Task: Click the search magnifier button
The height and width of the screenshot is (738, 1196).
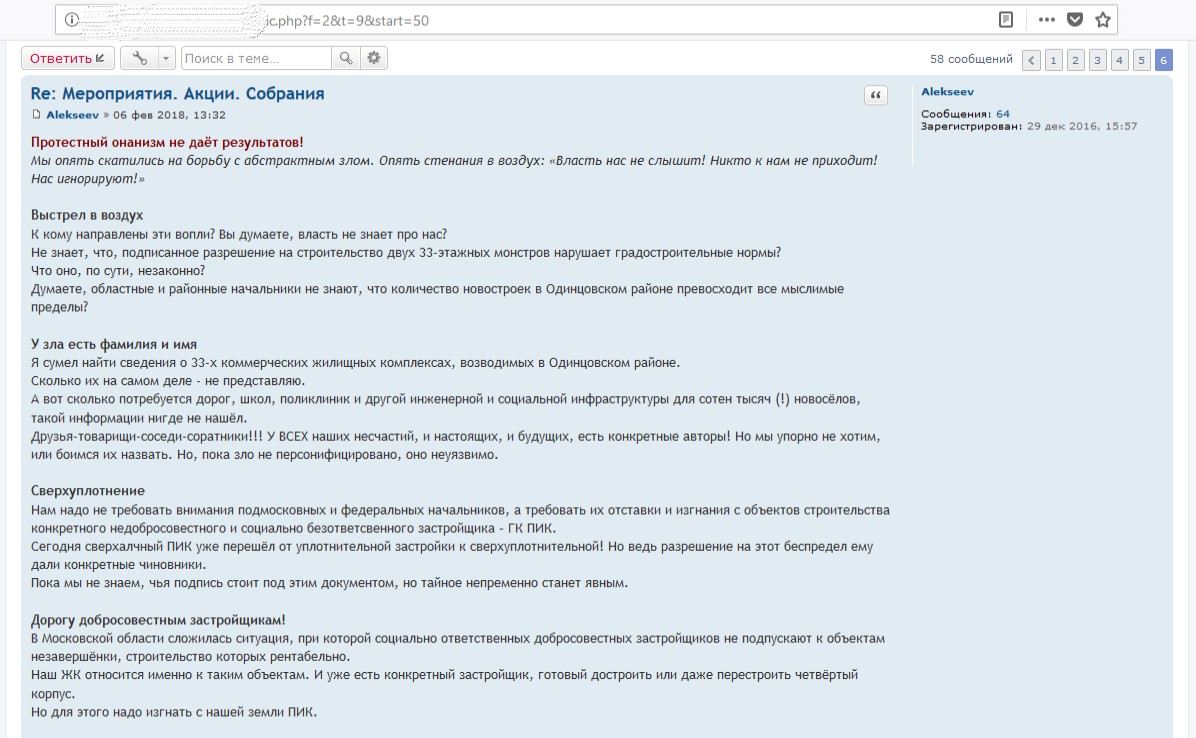Action: click(x=345, y=59)
